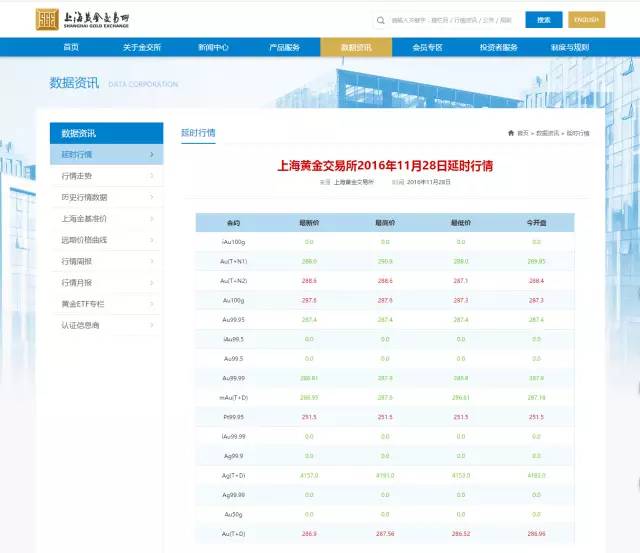Click 最高价 column header
640x553 pixels.
click(x=385, y=223)
